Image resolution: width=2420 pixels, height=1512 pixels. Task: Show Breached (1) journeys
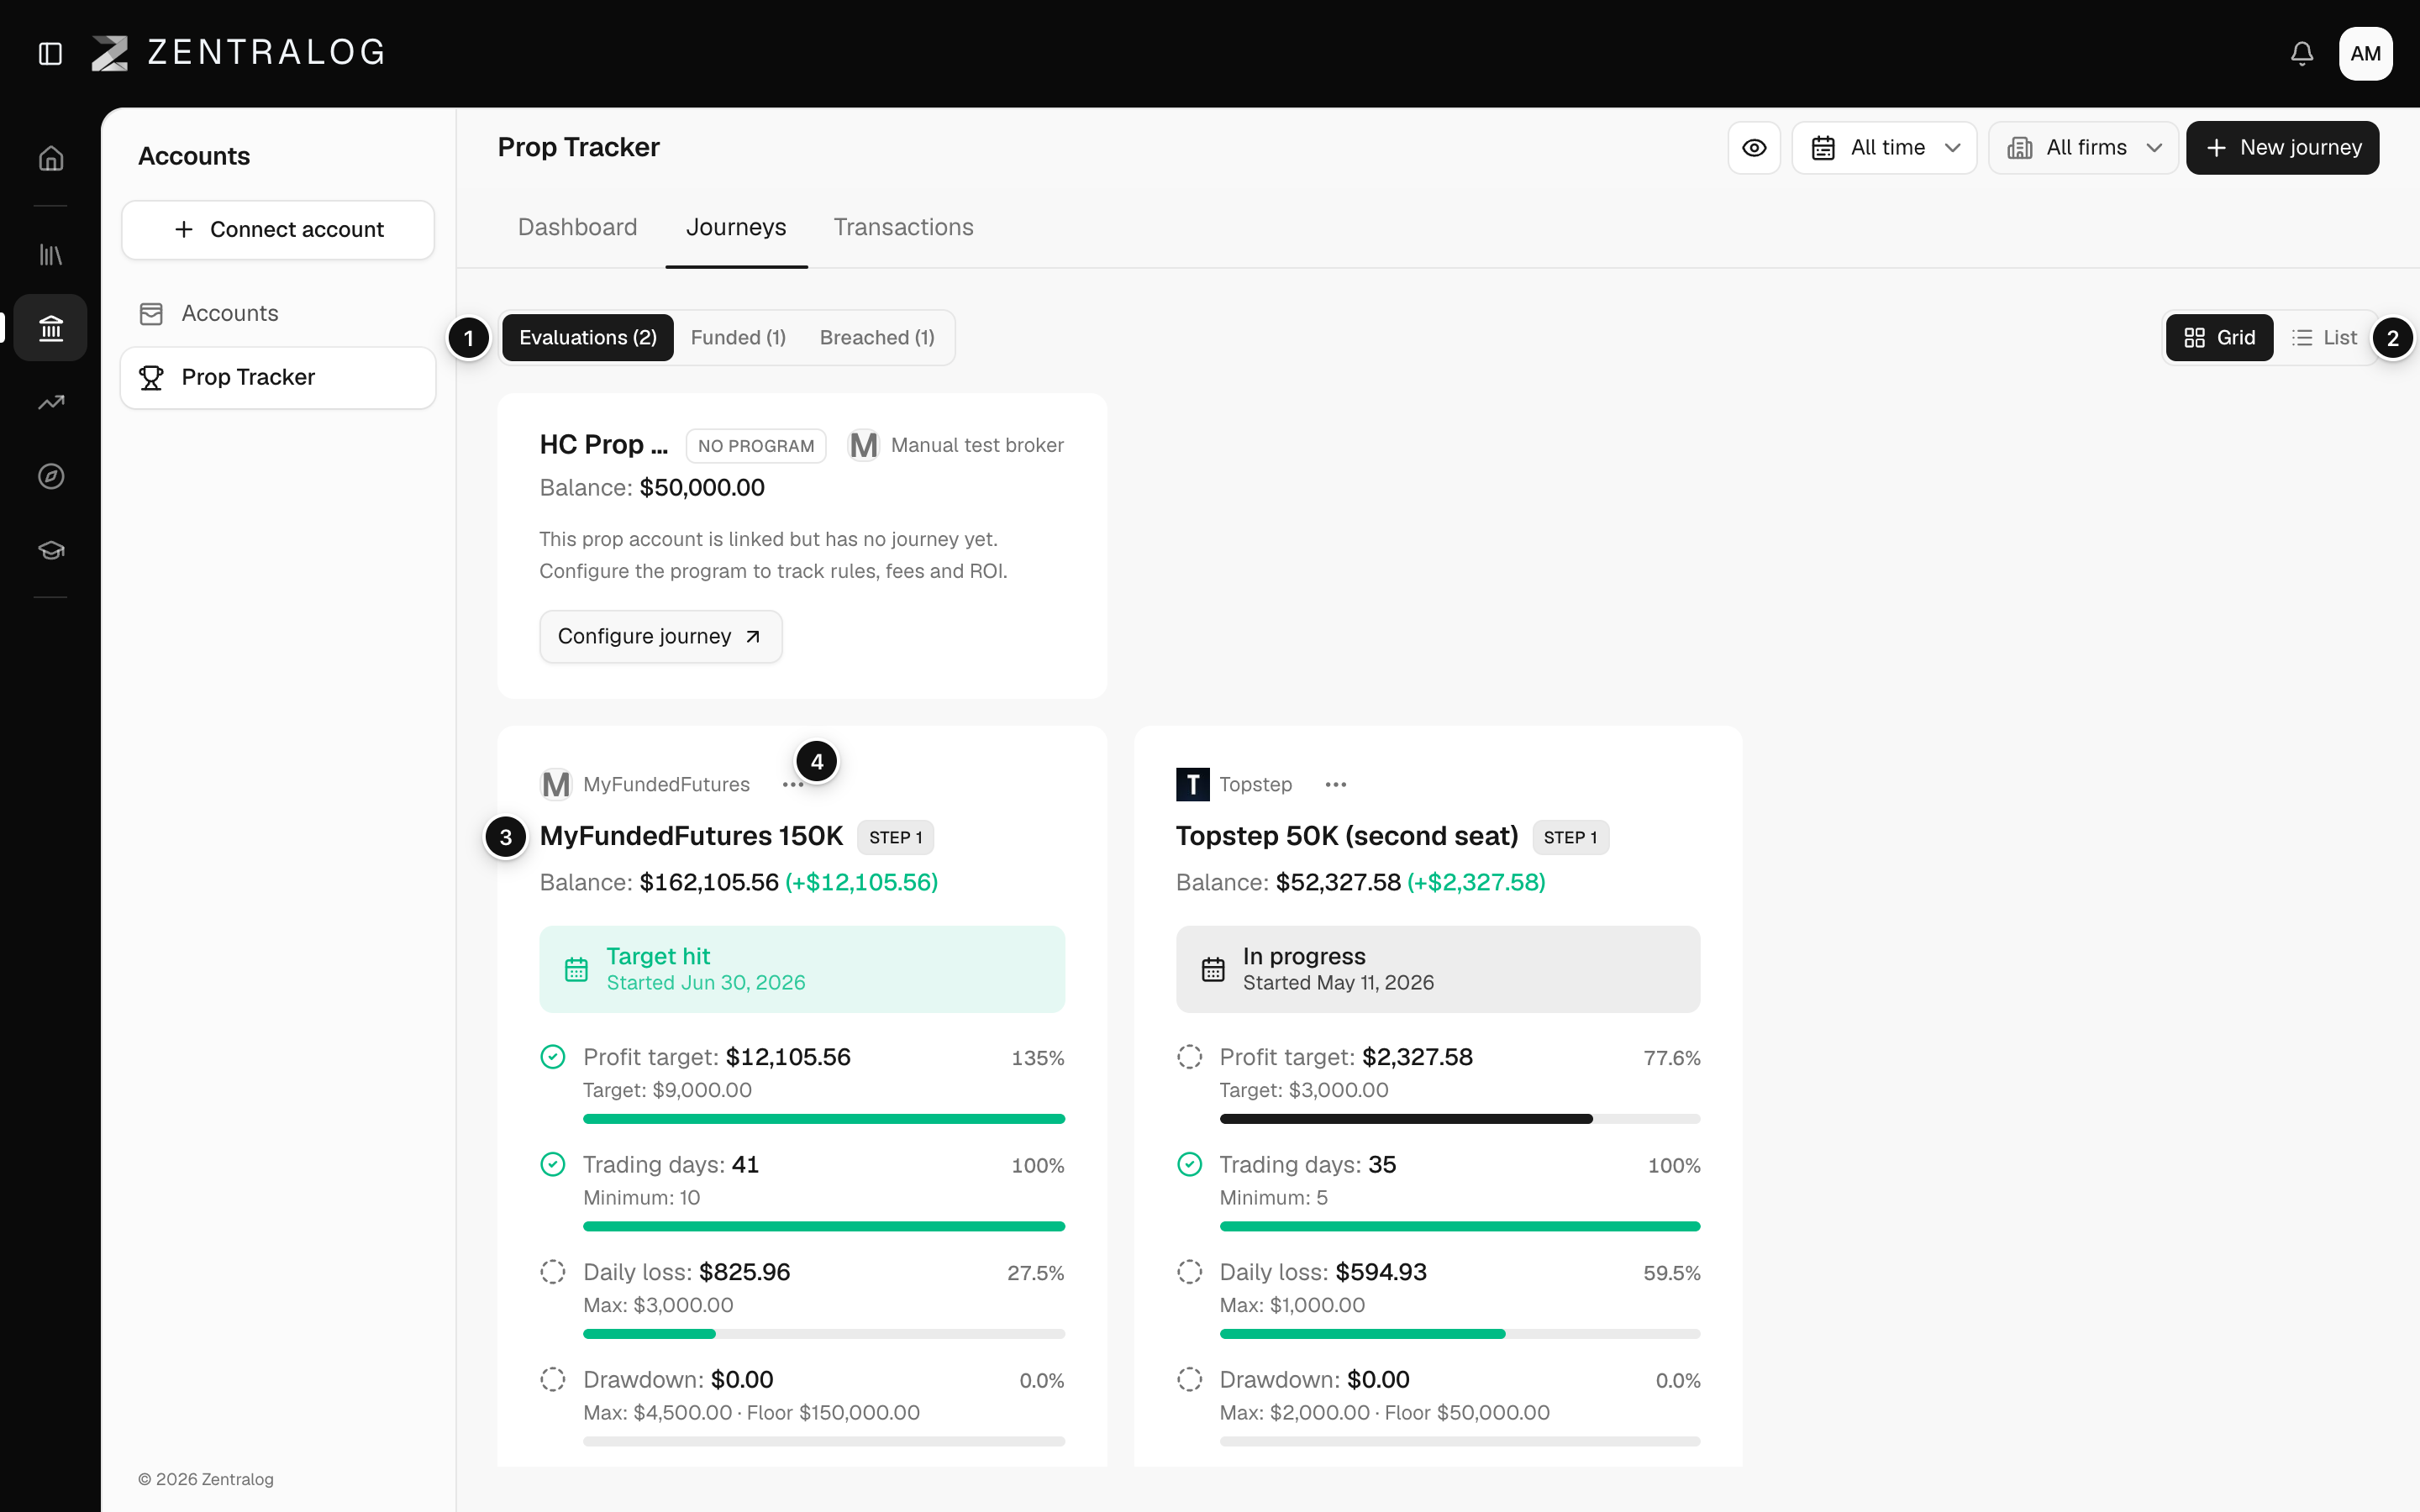(877, 338)
